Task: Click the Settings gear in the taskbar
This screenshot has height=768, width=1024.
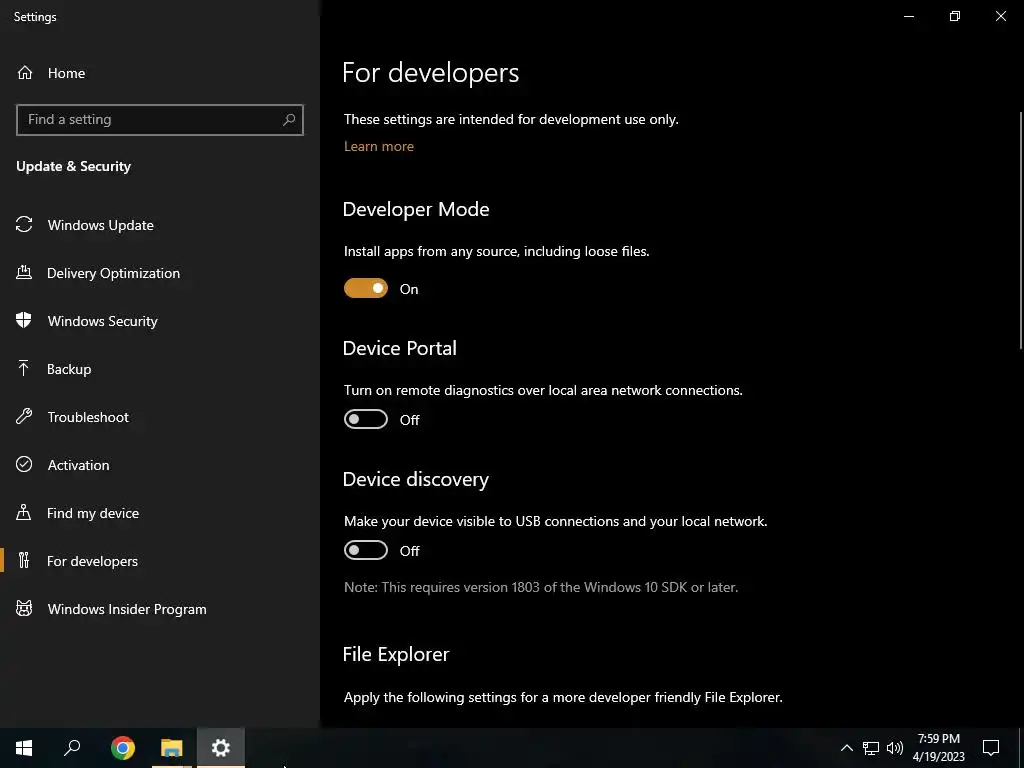Action: 221,748
